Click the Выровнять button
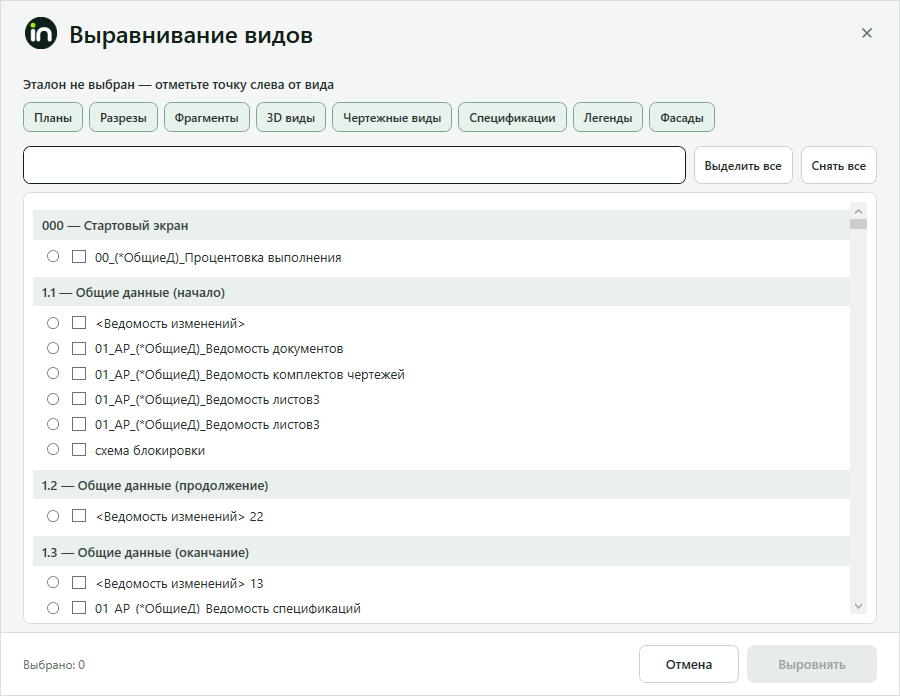 click(x=812, y=664)
